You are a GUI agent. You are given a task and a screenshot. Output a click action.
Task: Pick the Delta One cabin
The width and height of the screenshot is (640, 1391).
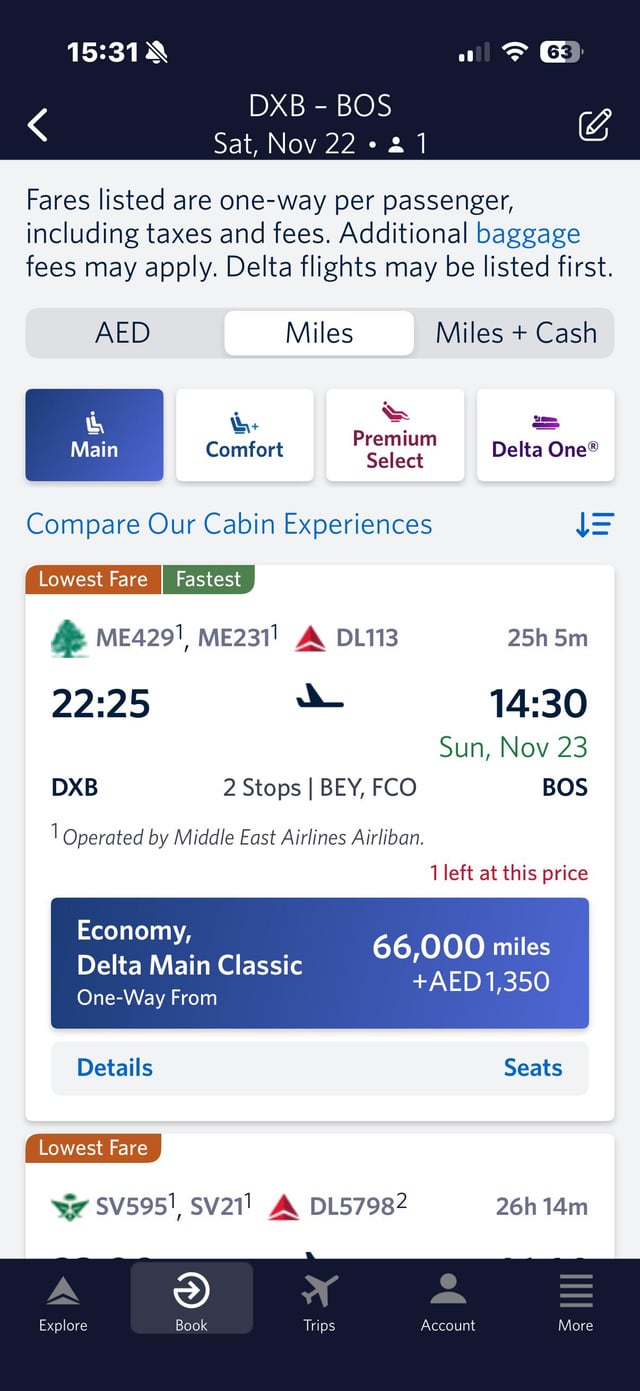(545, 436)
